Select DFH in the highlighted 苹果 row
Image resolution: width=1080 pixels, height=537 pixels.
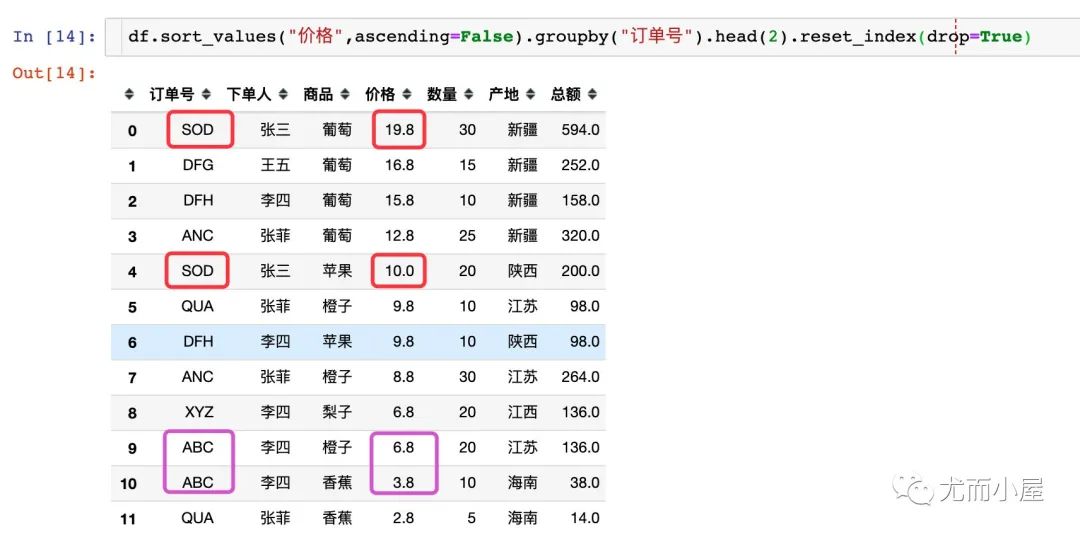[x=198, y=341]
